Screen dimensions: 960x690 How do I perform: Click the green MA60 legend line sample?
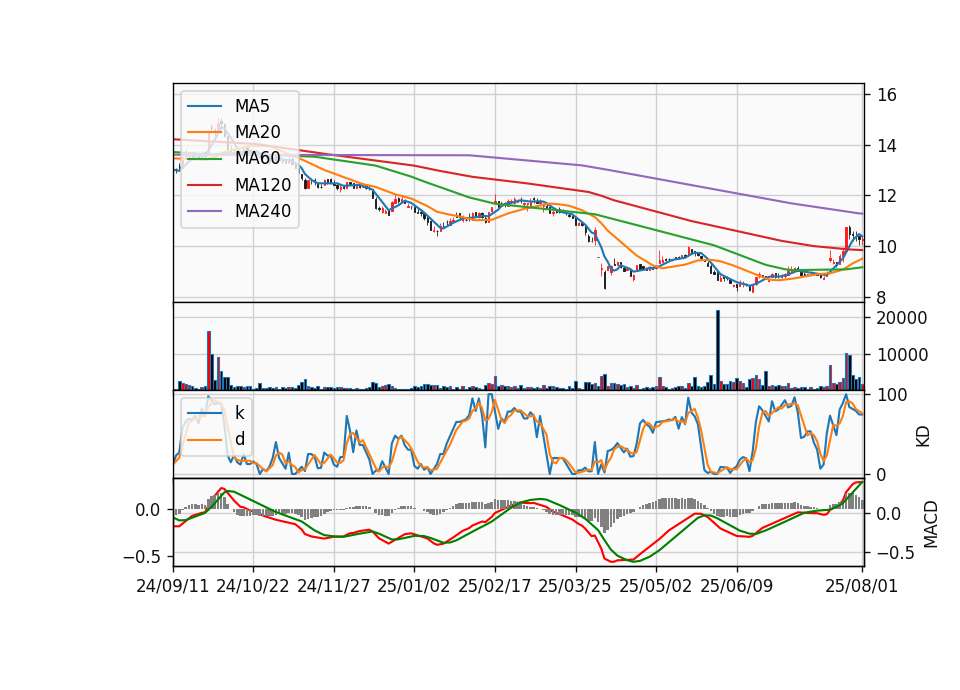[204, 159]
